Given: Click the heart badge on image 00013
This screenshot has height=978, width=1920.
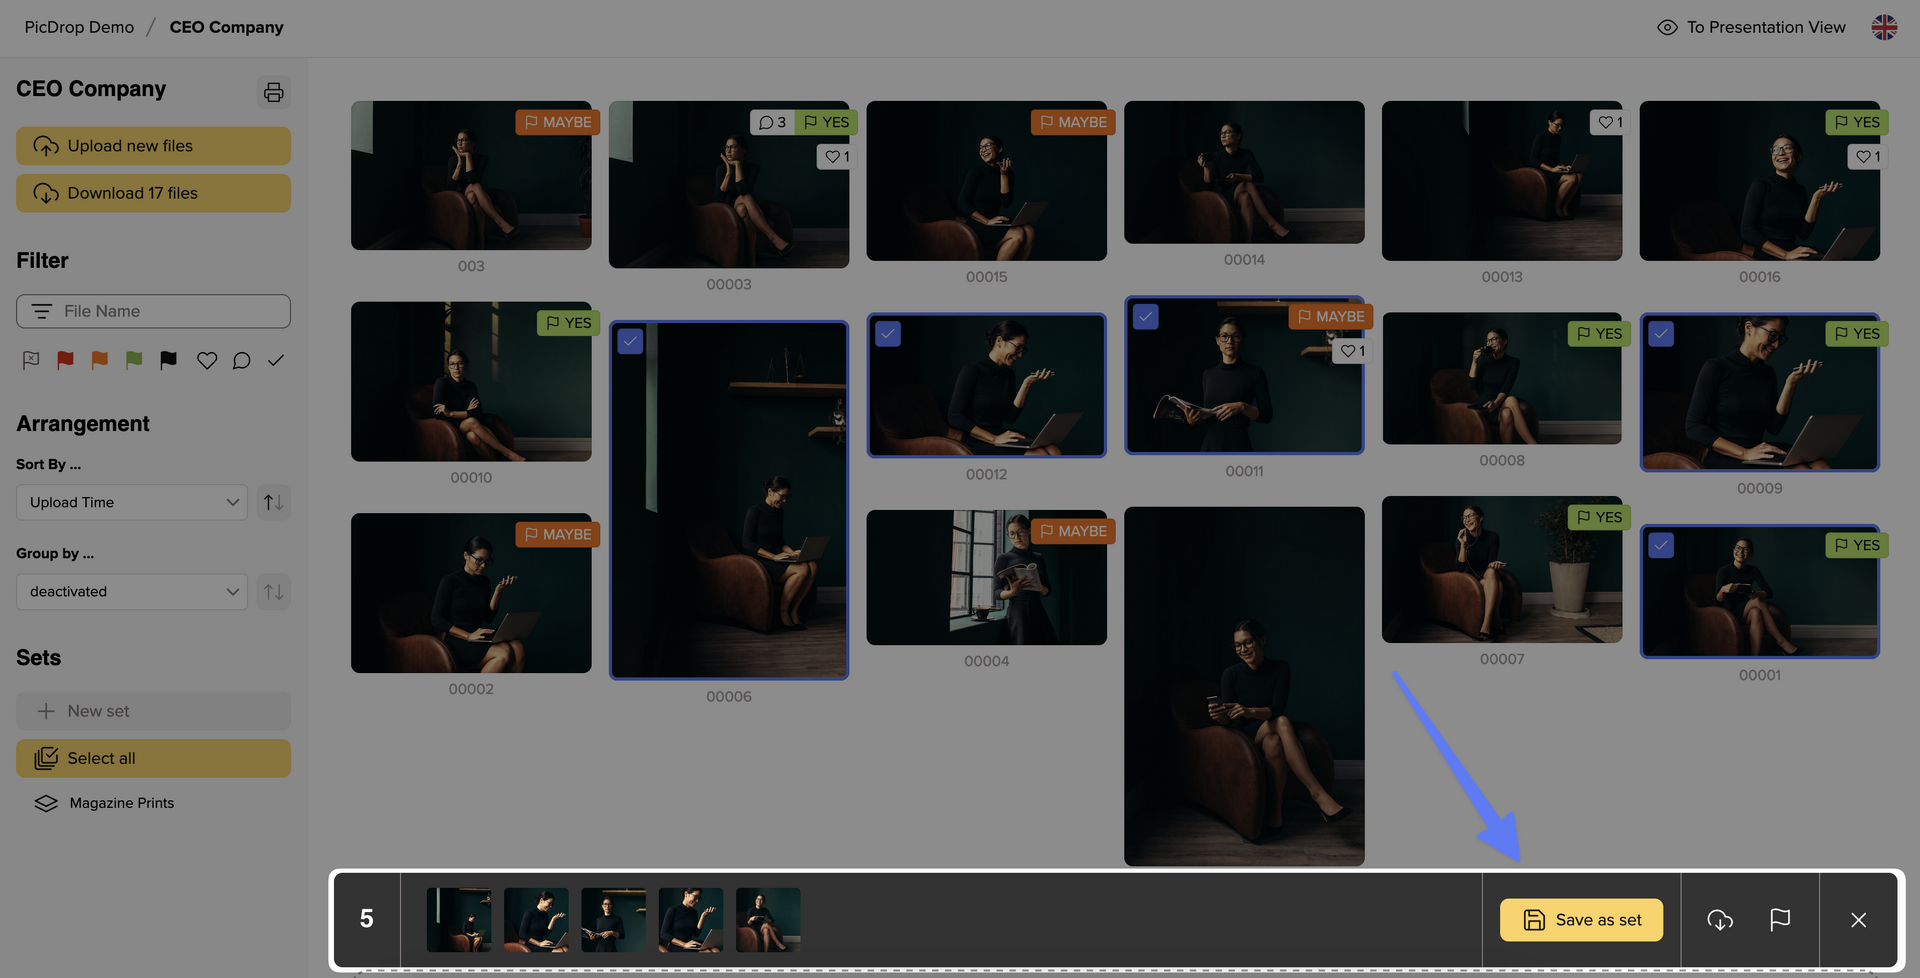Looking at the screenshot, I should [x=1610, y=122].
